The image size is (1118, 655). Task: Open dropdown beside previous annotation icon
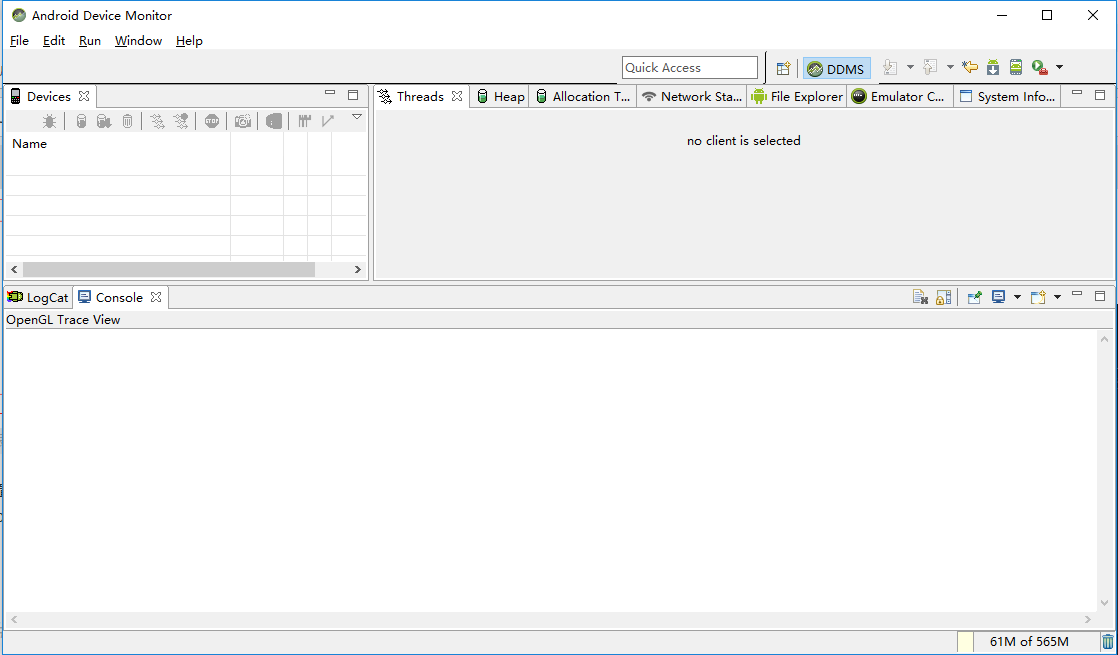tap(950, 67)
